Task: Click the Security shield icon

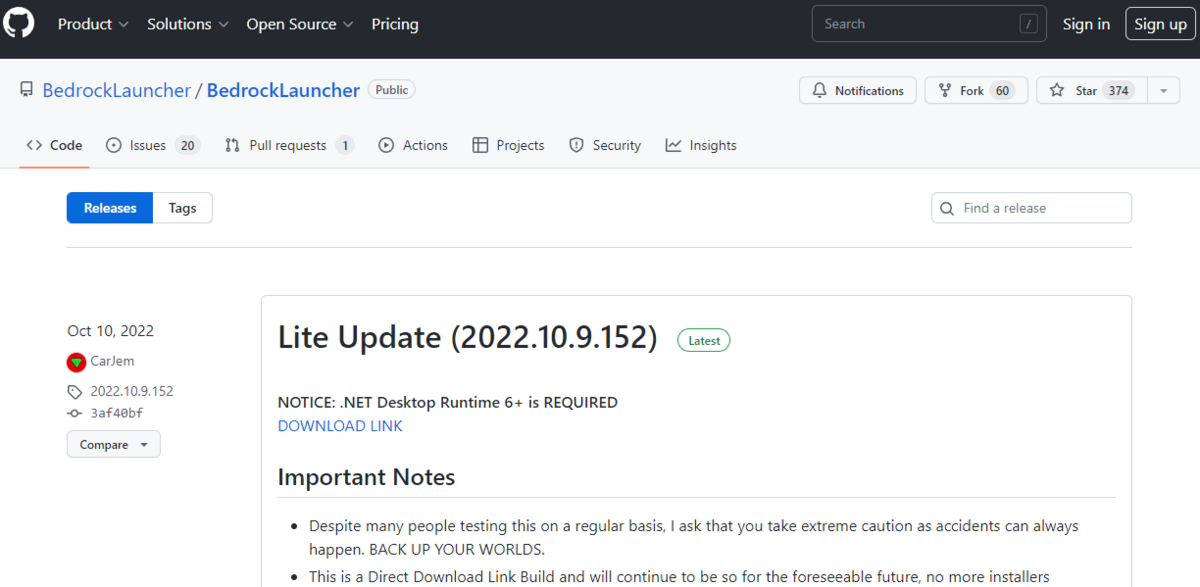Action: (576, 145)
